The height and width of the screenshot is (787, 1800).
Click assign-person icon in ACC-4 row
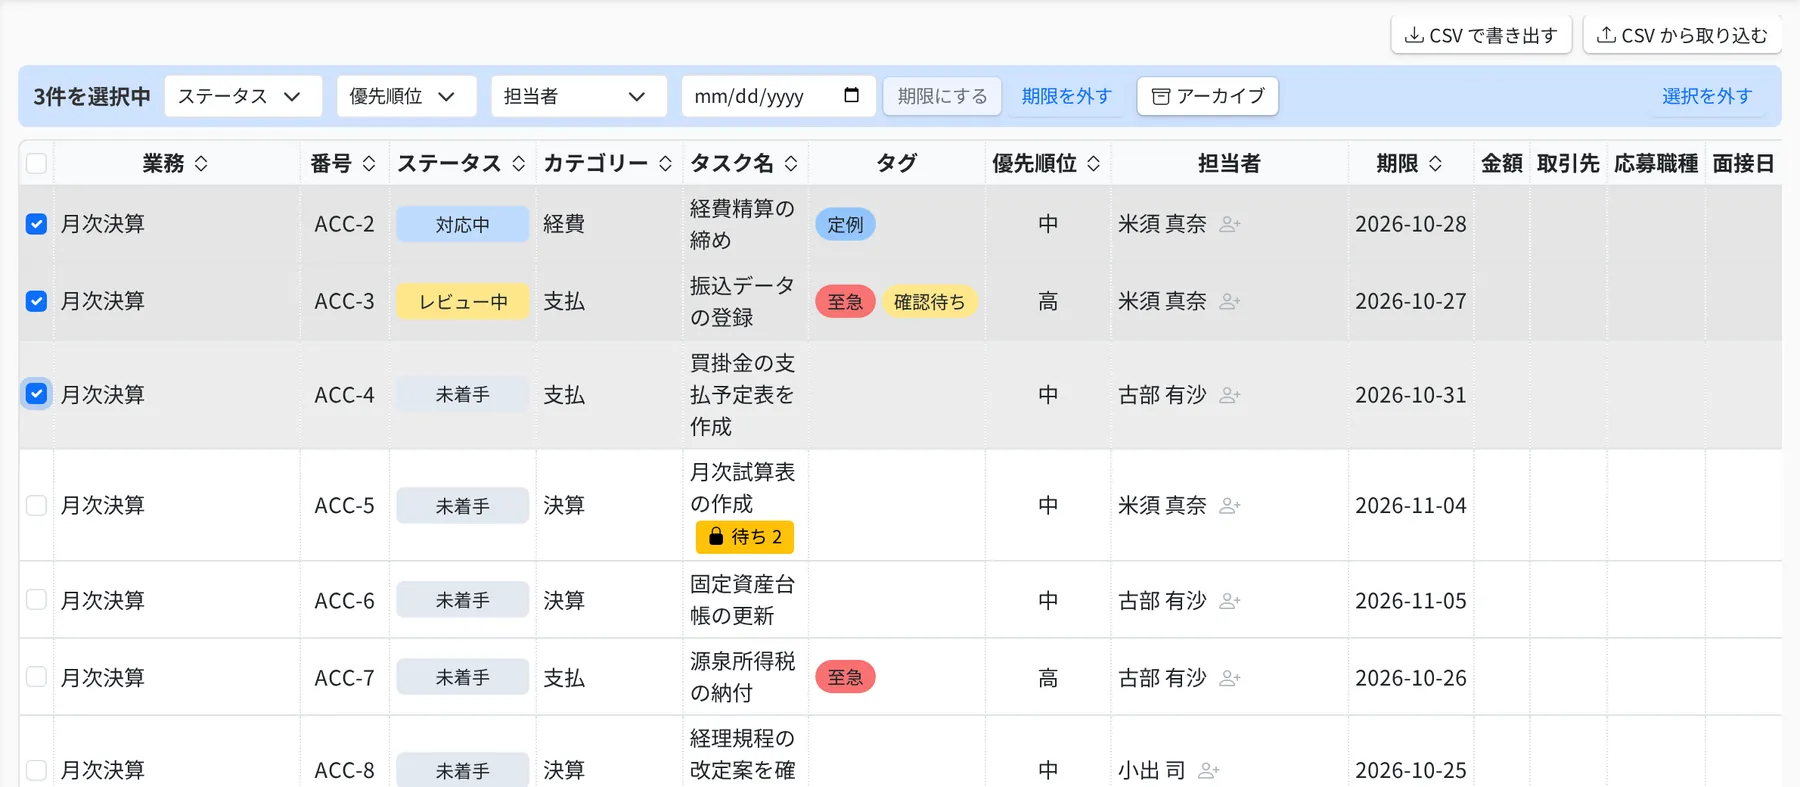pos(1230,395)
